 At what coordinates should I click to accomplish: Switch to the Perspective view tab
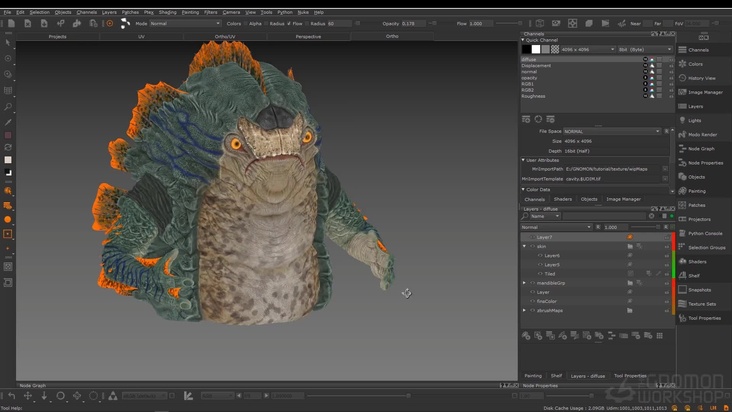point(308,36)
